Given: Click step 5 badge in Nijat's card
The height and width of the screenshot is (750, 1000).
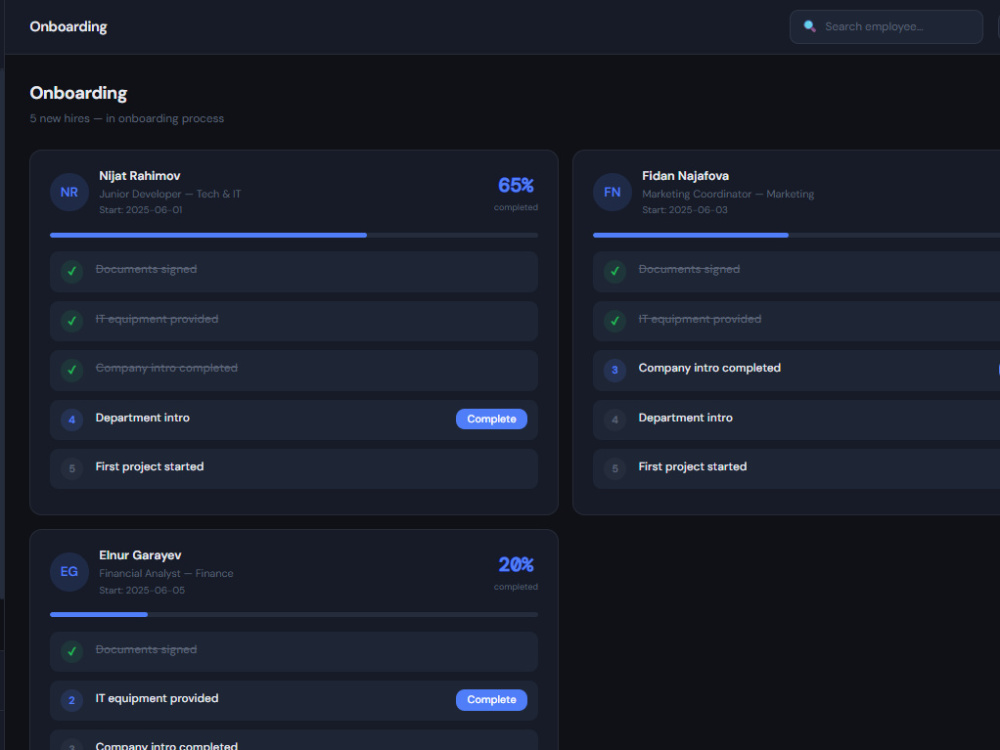Looking at the screenshot, I should [72, 469].
